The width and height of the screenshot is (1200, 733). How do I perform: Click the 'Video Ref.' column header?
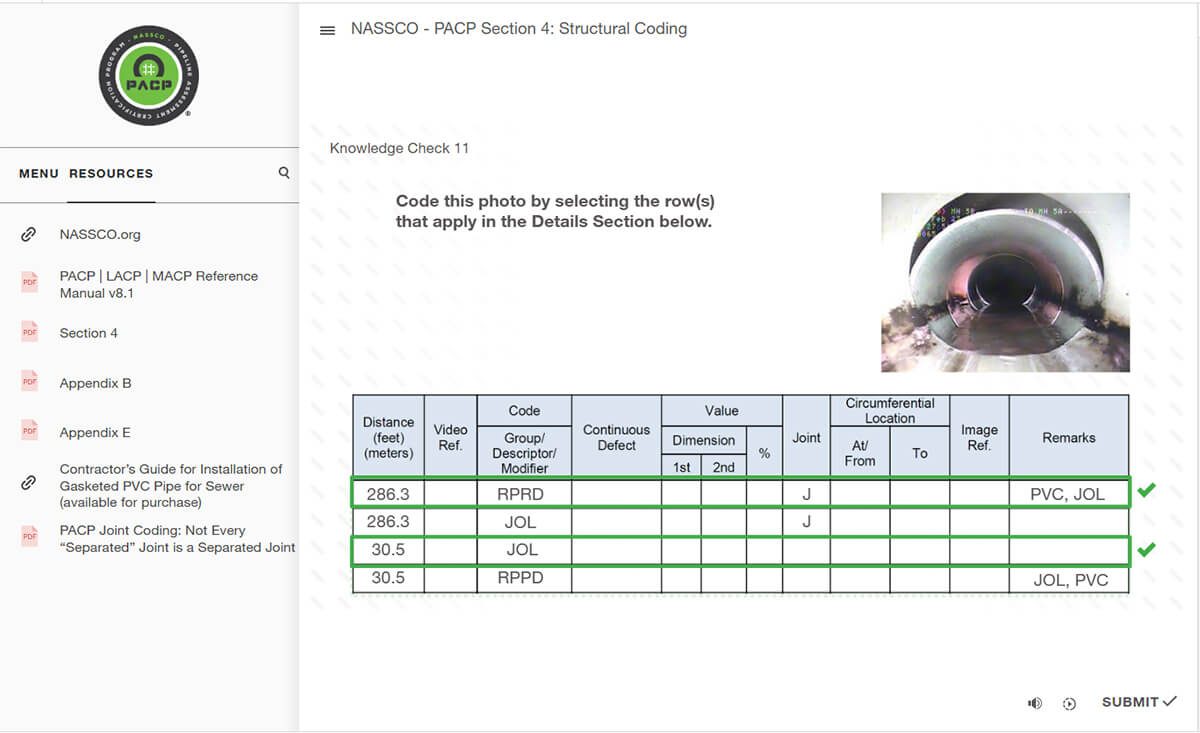point(451,437)
